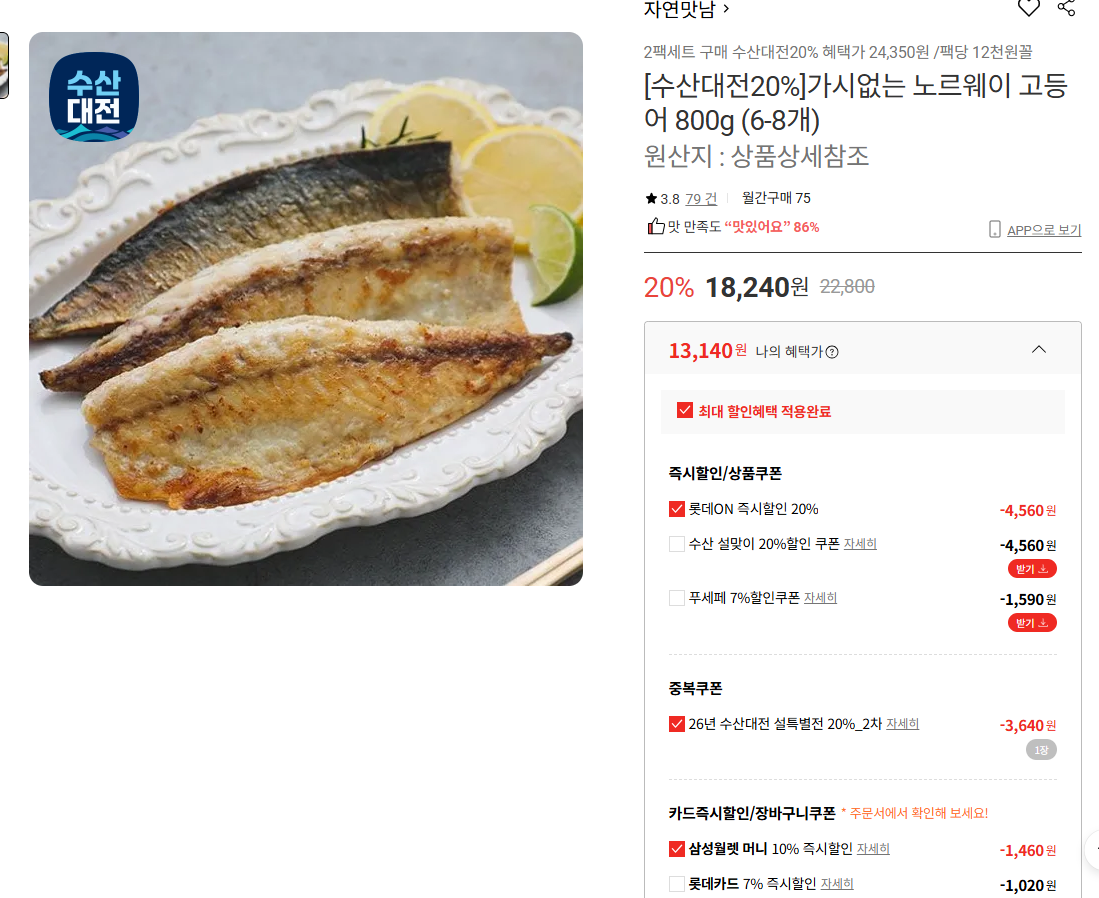Check 푸세페 7%할인쿠폰 checkbox

click(x=676, y=598)
